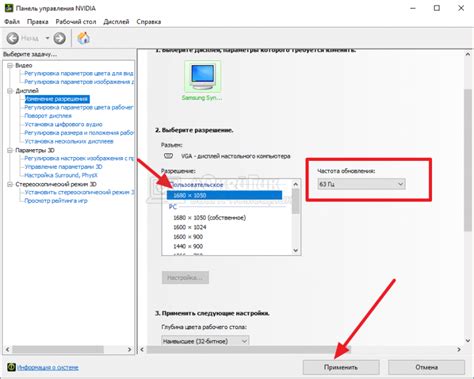The height and width of the screenshot is (379, 474).
Task: Select the Samsung SyncMaster display icon
Action: 202,77
